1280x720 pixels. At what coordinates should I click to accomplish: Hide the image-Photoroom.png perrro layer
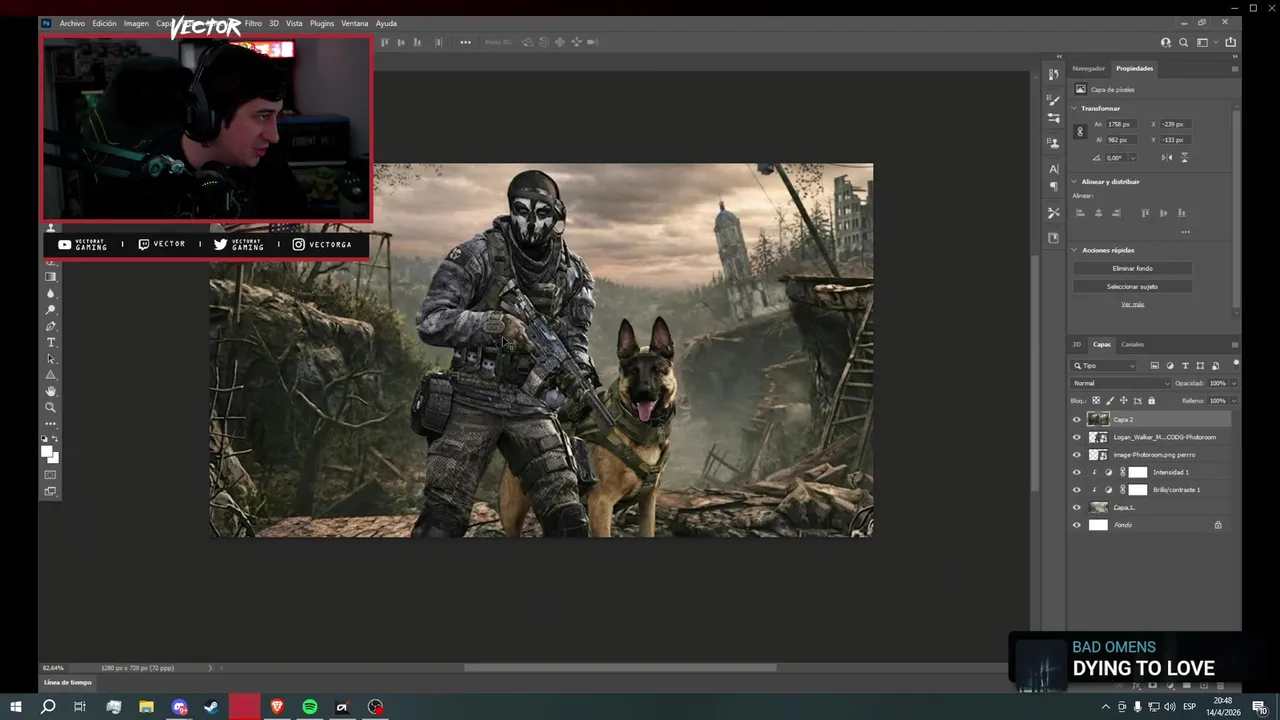1077,455
